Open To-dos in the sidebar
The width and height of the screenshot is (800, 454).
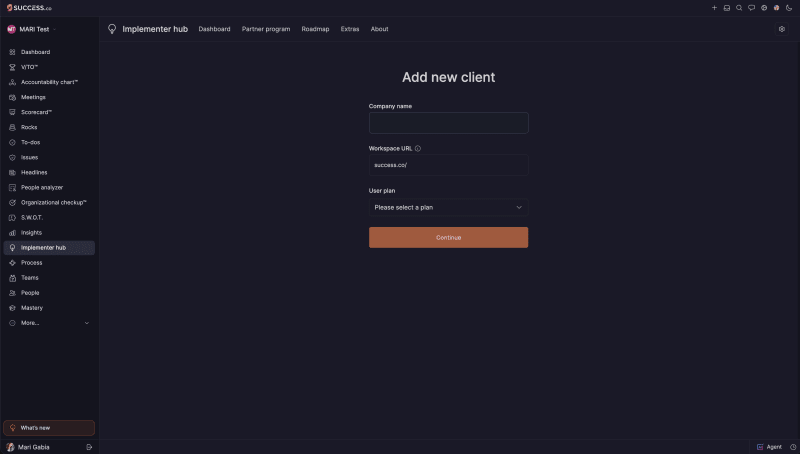49,142
